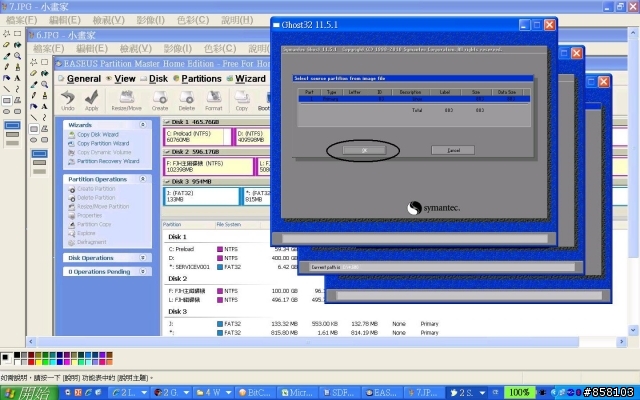640x400 pixels.
Task: Select the Brush tool in 7.JPG toolbox
Action: [18, 67]
